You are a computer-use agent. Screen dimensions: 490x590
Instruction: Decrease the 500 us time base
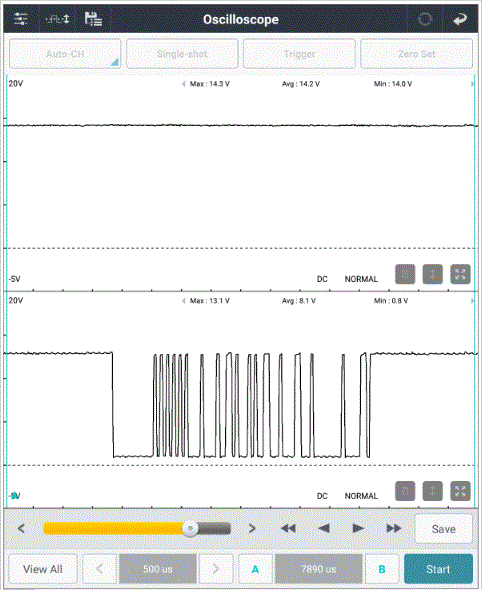click(x=99, y=569)
